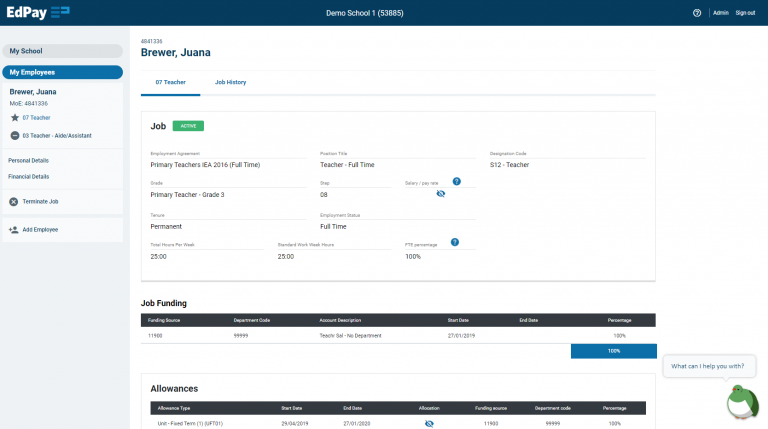Viewport: 768px width, 429px height.
Task: Switch to the 07 Teacher tab
Action: 170,82
